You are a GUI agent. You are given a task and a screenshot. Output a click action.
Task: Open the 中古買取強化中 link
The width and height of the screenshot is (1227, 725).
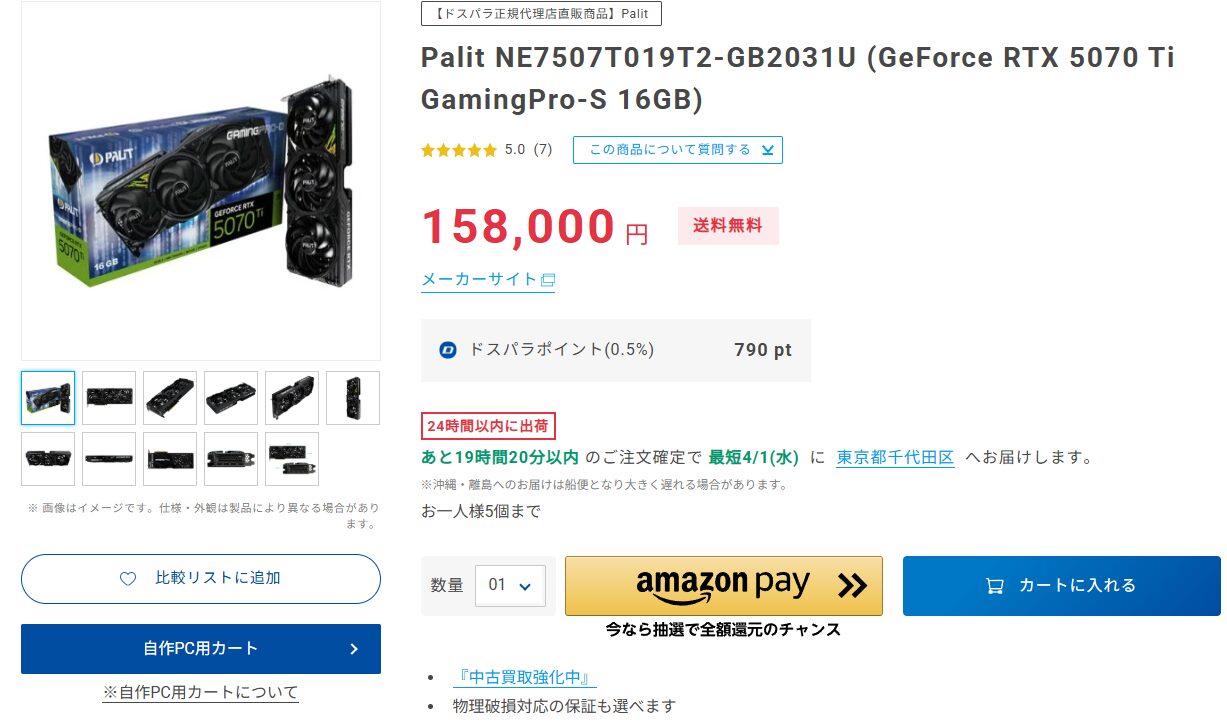coord(522,677)
